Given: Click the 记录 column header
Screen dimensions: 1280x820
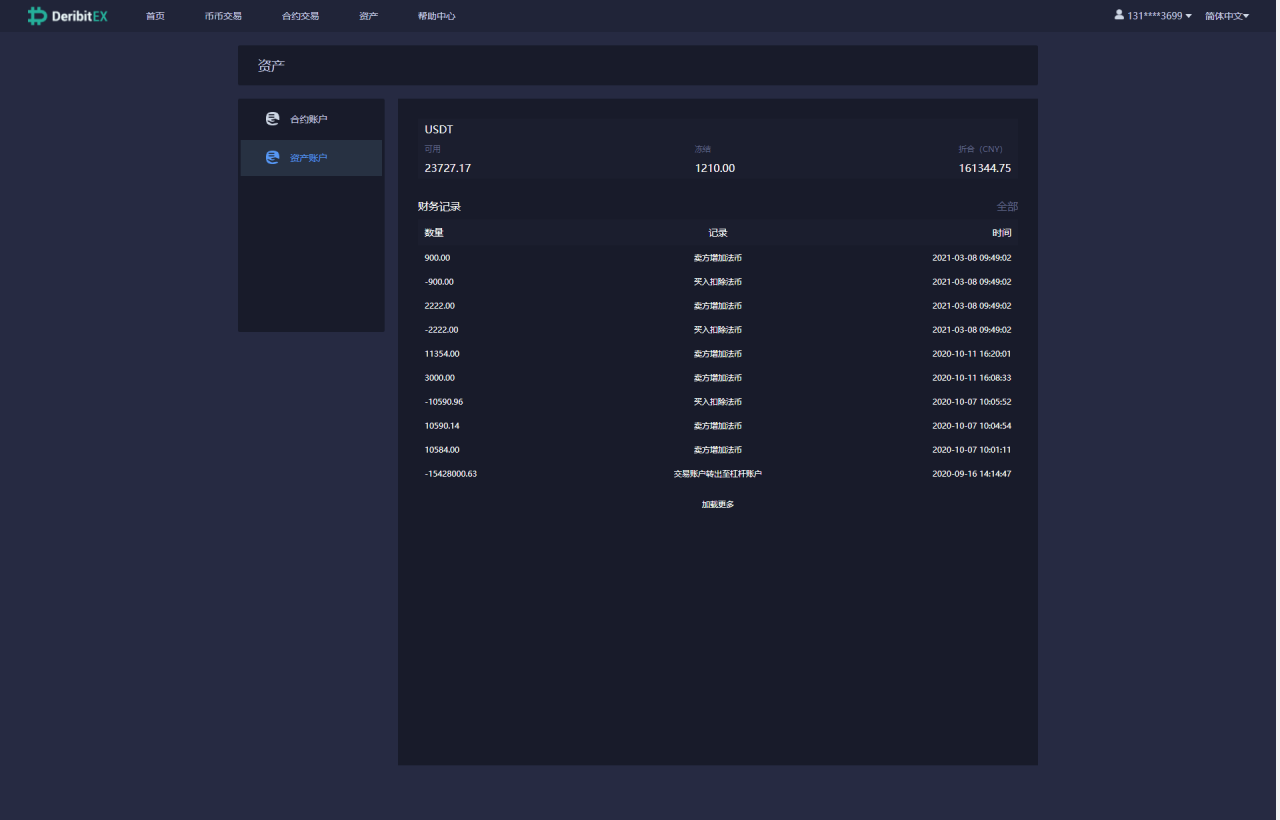Looking at the screenshot, I should [x=718, y=233].
